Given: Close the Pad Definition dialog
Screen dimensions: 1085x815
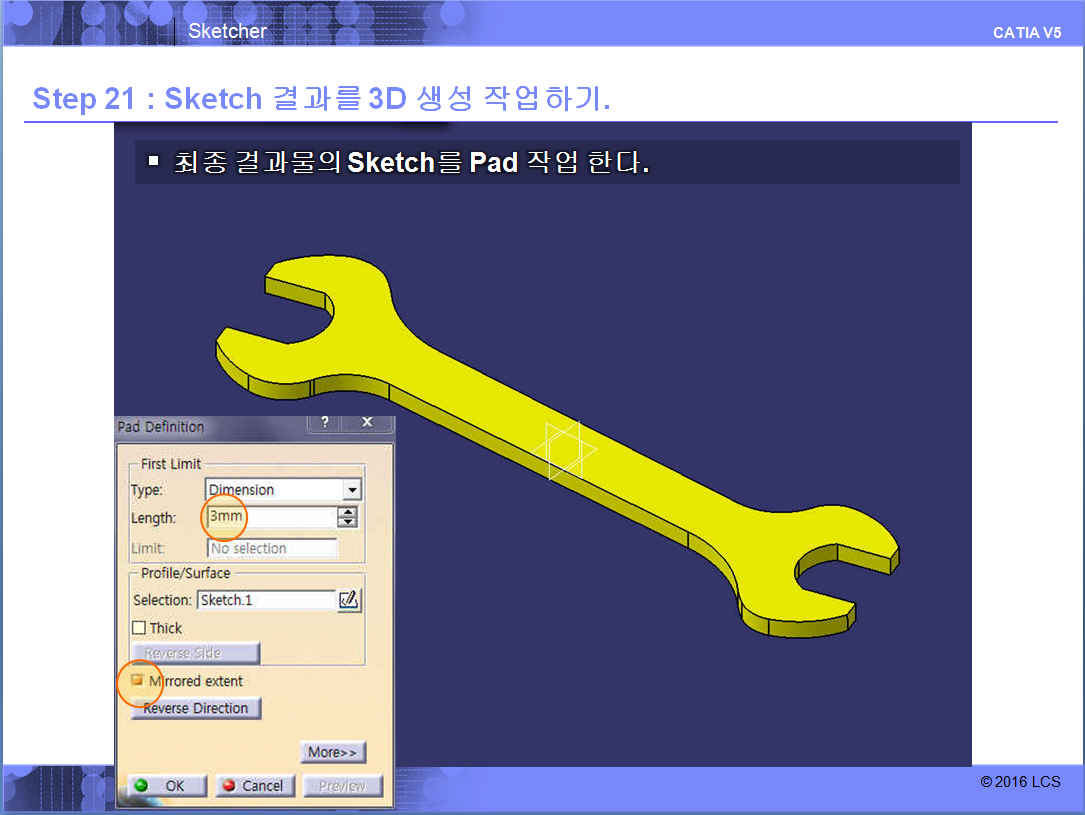Looking at the screenshot, I should [x=366, y=423].
